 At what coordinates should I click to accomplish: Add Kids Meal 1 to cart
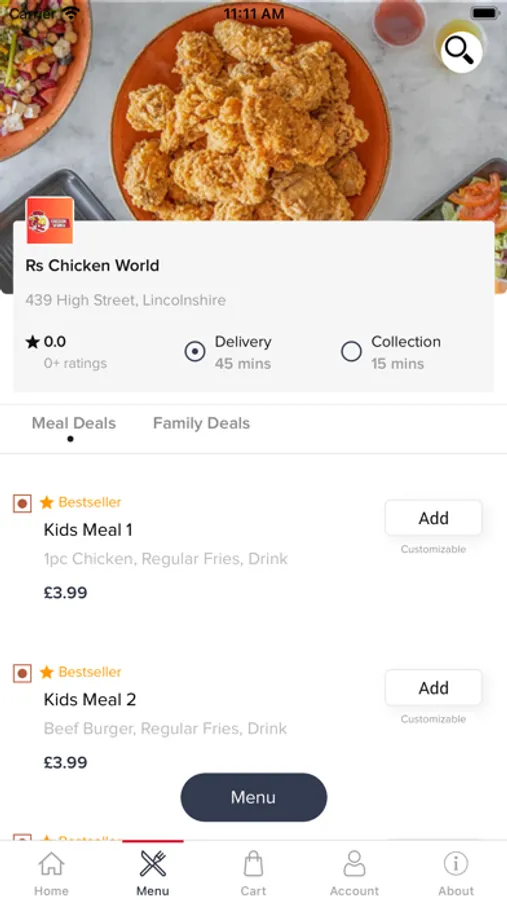[434, 518]
